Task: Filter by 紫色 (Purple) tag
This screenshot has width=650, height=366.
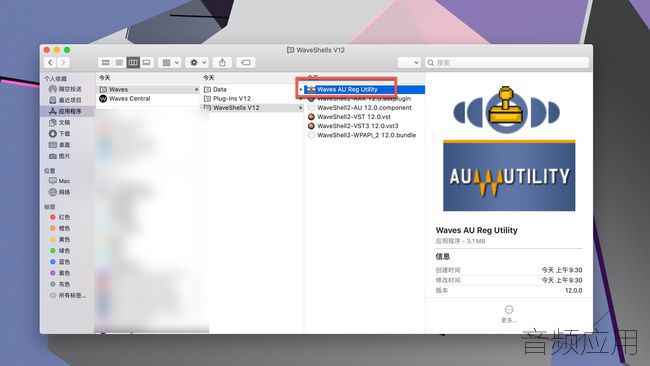Action: point(60,273)
